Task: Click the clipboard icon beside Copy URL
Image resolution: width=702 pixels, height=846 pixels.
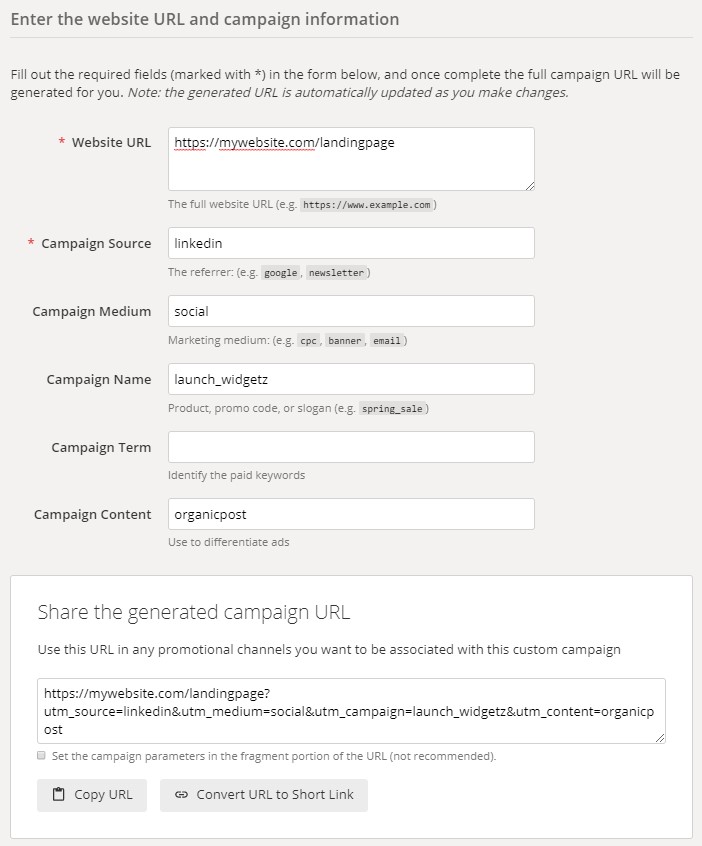Action: [x=58, y=795]
